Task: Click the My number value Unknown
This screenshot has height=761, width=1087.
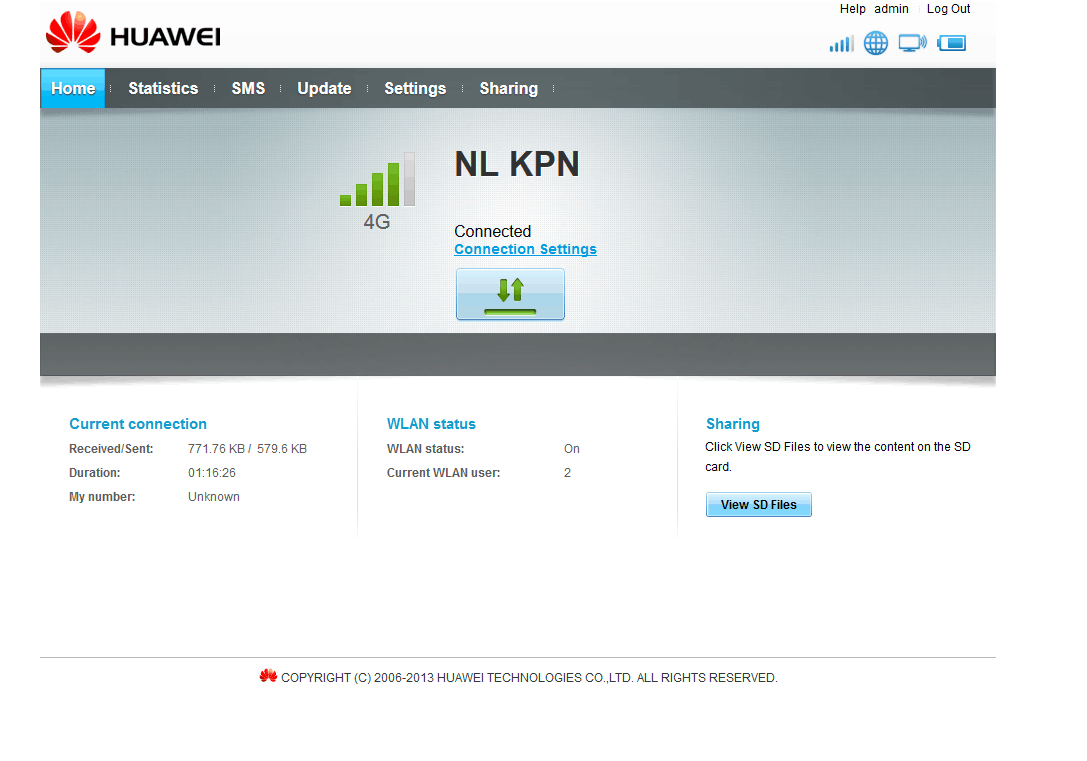Action: (214, 497)
